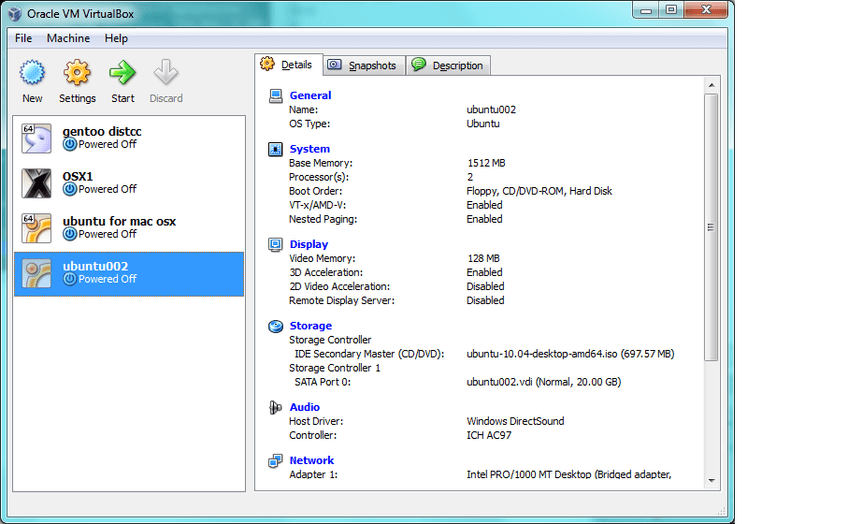Click the boot order Floppy, CD/DVD-ROM value

(539, 191)
